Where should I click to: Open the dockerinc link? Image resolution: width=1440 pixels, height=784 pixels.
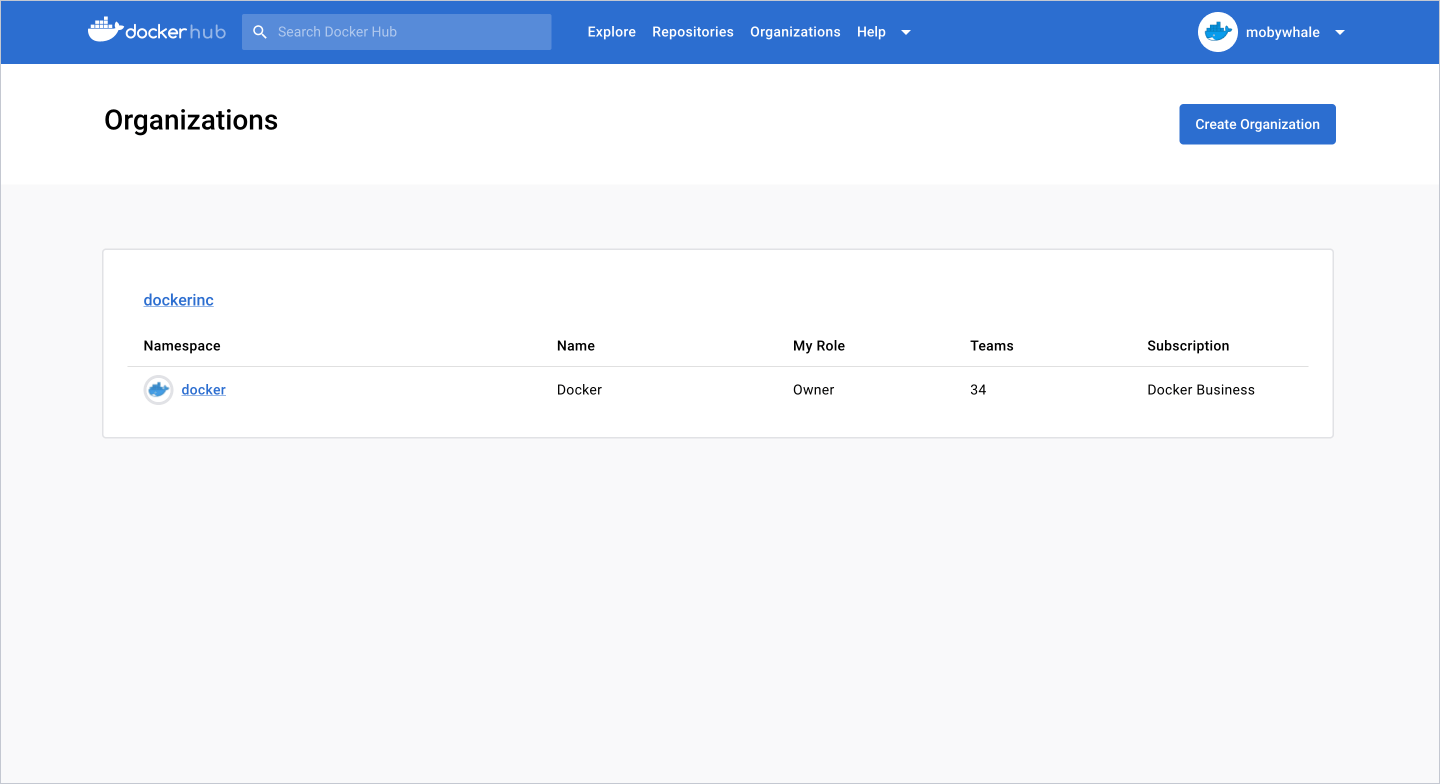click(178, 300)
